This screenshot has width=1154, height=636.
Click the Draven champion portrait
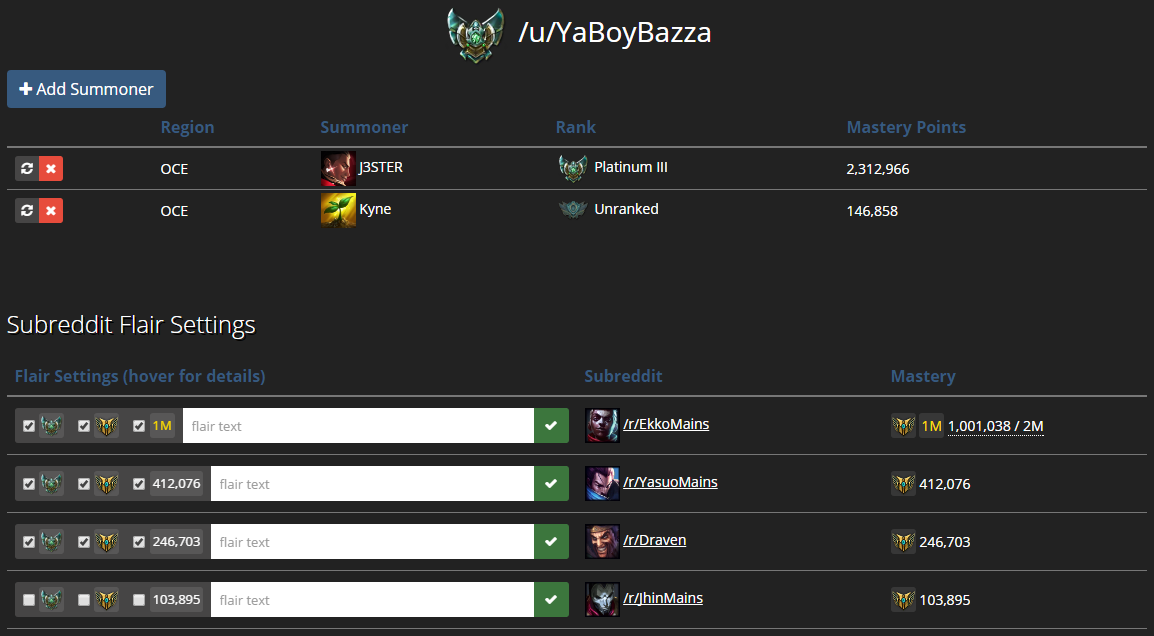[x=602, y=542]
